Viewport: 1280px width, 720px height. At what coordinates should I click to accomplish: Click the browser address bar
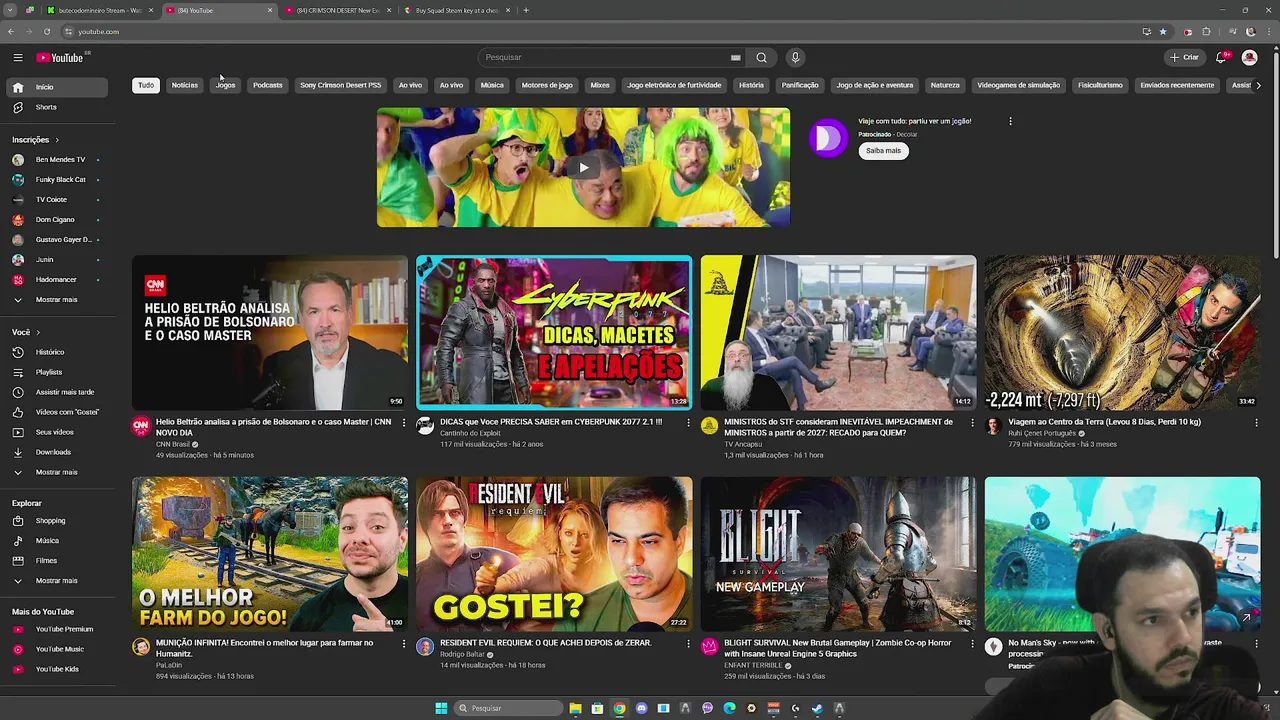(600, 31)
